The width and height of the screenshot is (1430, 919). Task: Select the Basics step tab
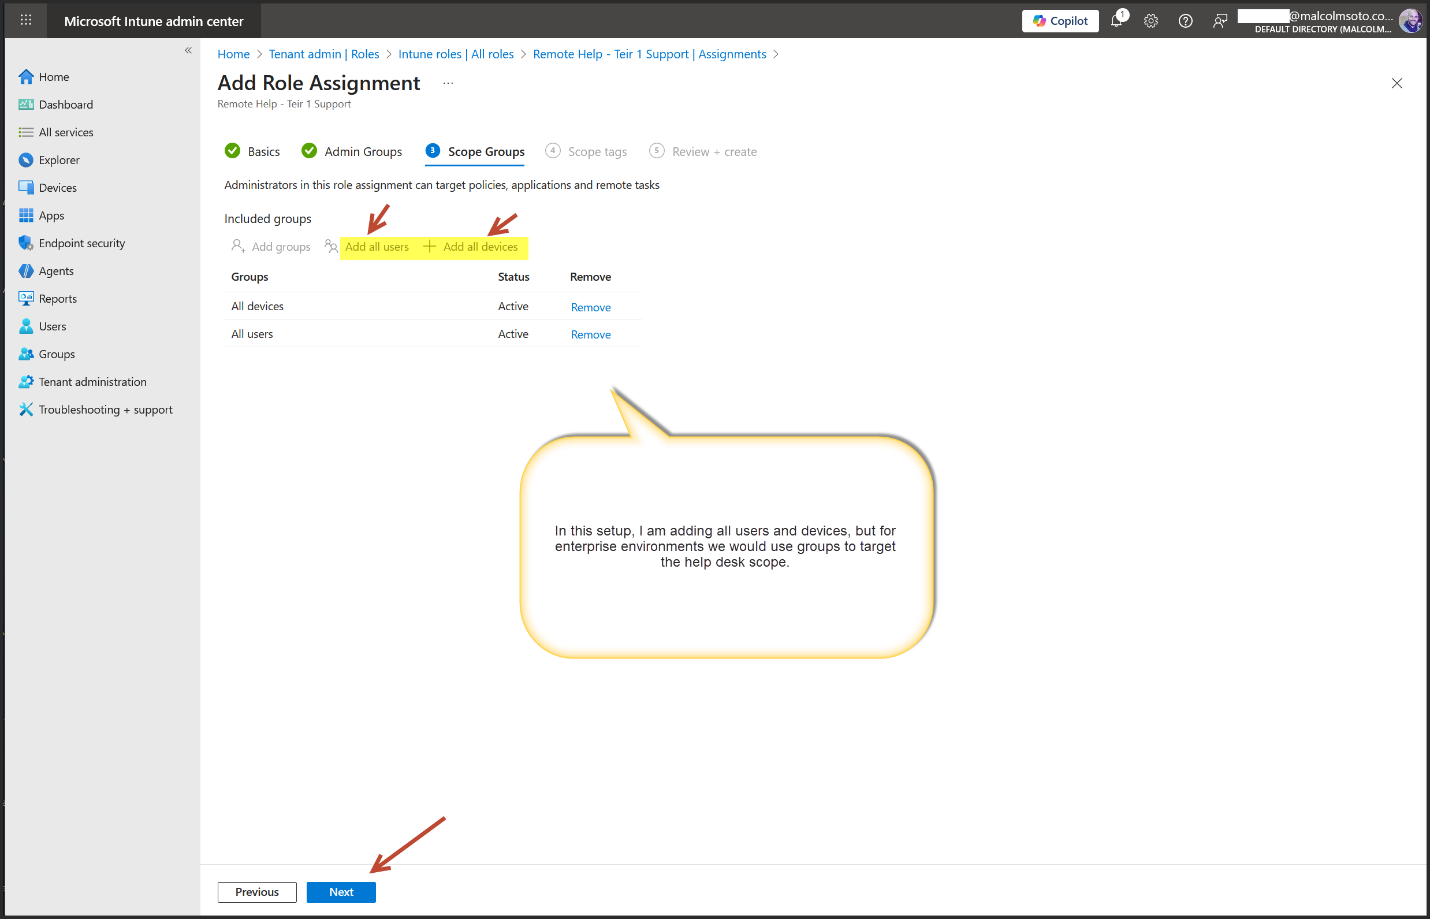[x=263, y=152]
